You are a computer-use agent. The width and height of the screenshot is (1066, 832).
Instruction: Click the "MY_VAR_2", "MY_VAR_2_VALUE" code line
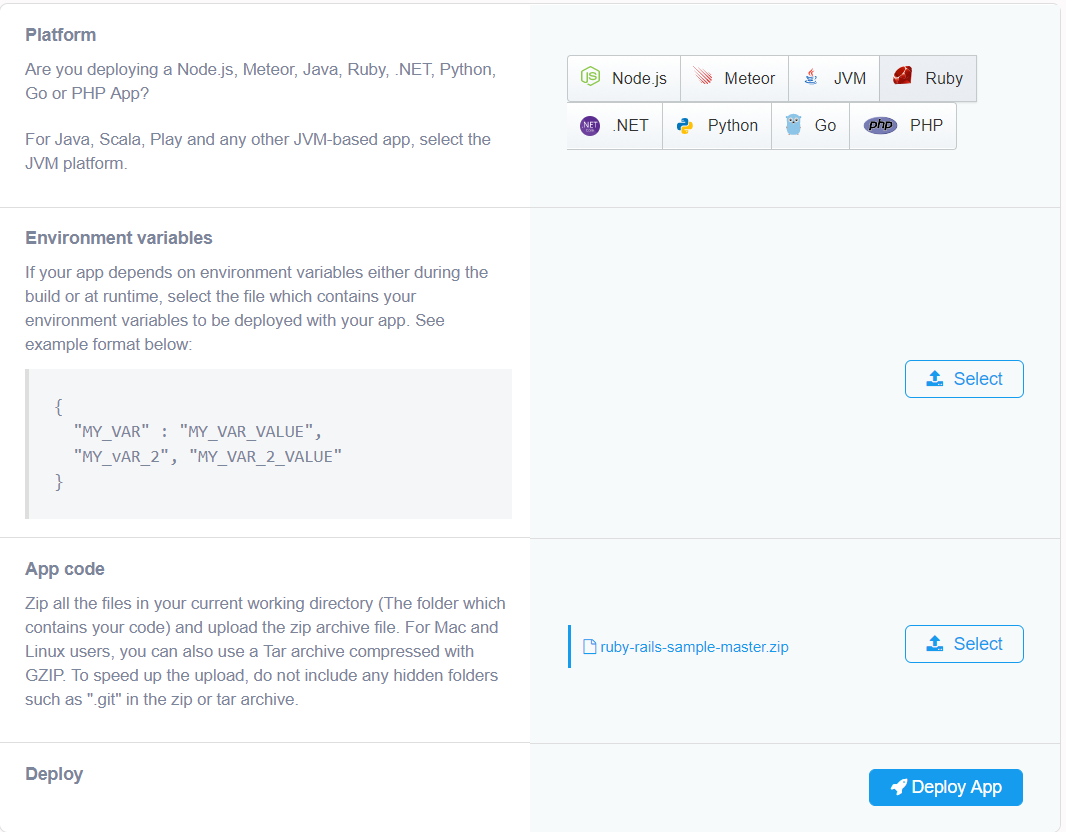click(208, 457)
